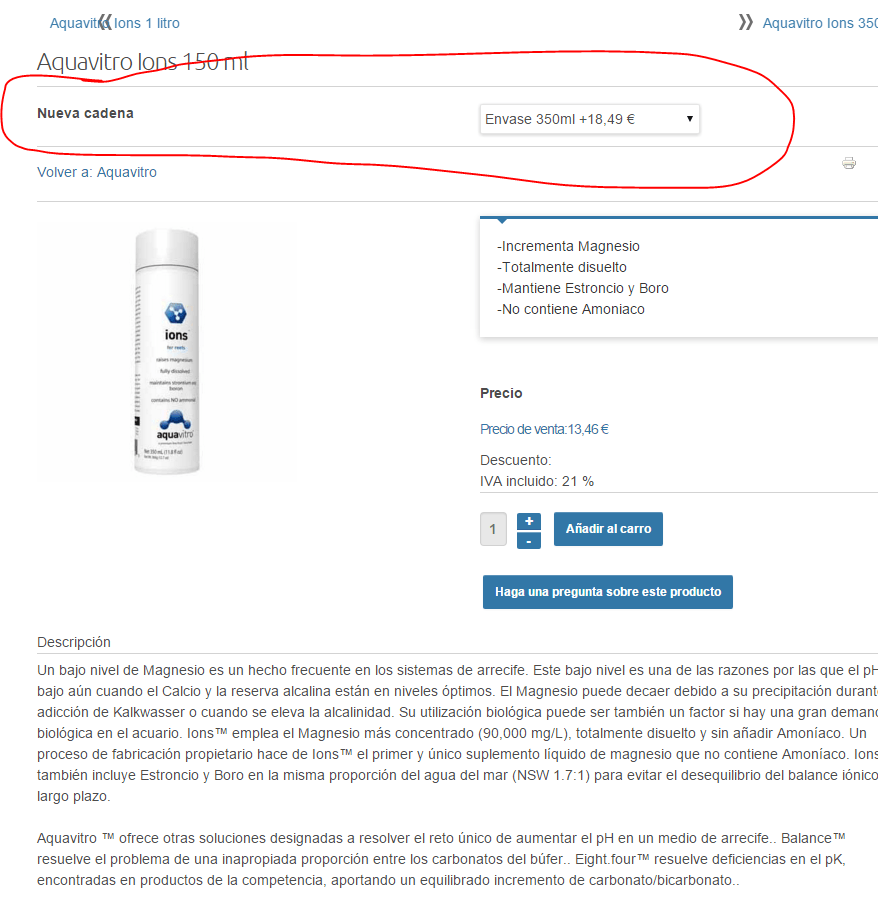Select the Descripción section heading
Image resolution: width=878 pixels, height=898 pixels.
tap(74, 642)
